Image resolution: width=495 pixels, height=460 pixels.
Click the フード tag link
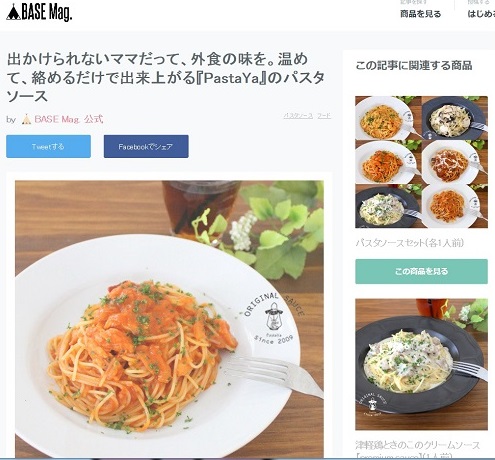324,116
